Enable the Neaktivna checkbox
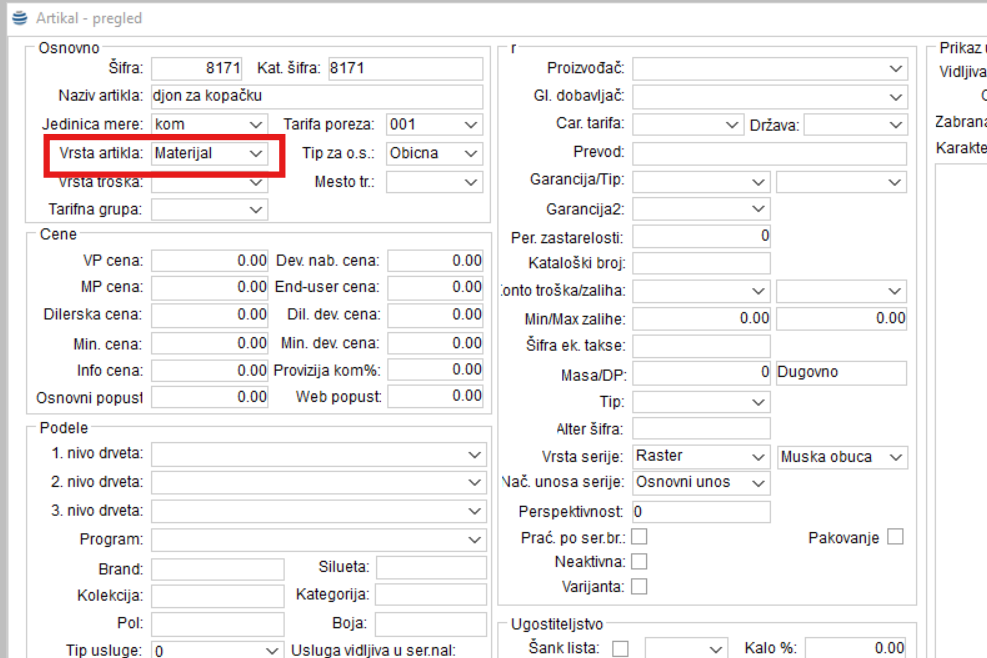Screen dimensions: 987x658 pyautogui.click(x=639, y=562)
